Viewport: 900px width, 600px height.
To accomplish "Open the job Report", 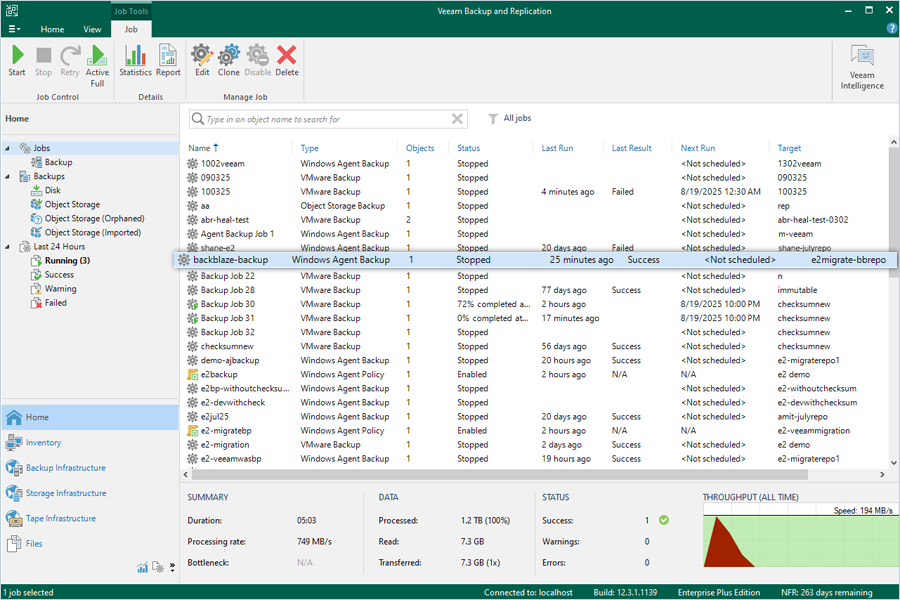I will pos(168,61).
